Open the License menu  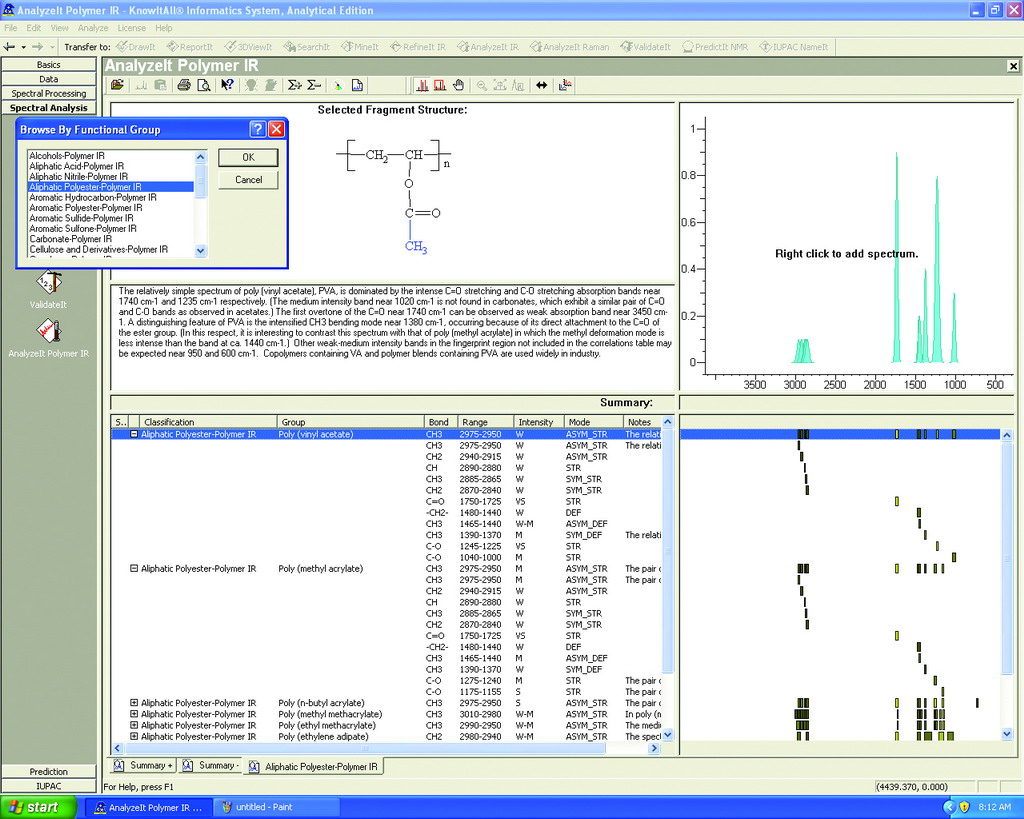(131, 28)
